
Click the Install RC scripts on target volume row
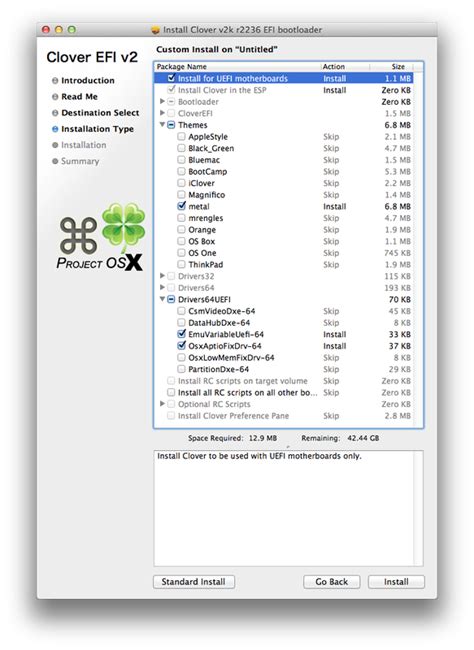(284, 381)
